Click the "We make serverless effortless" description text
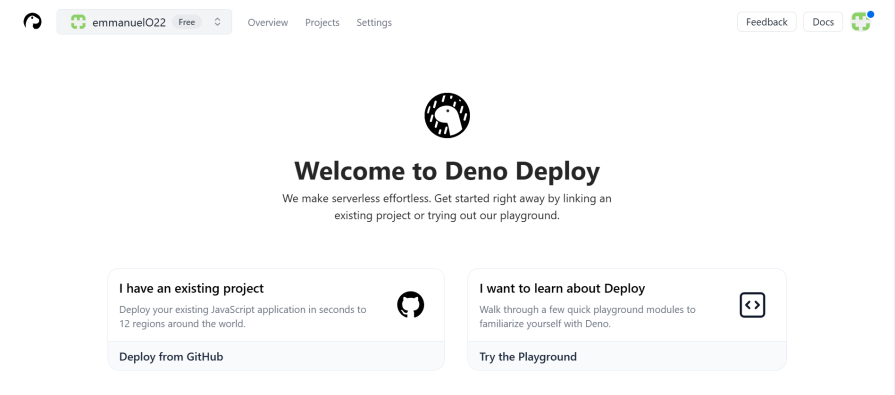The height and width of the screenshot is (395, 895). tap(447, 207)
